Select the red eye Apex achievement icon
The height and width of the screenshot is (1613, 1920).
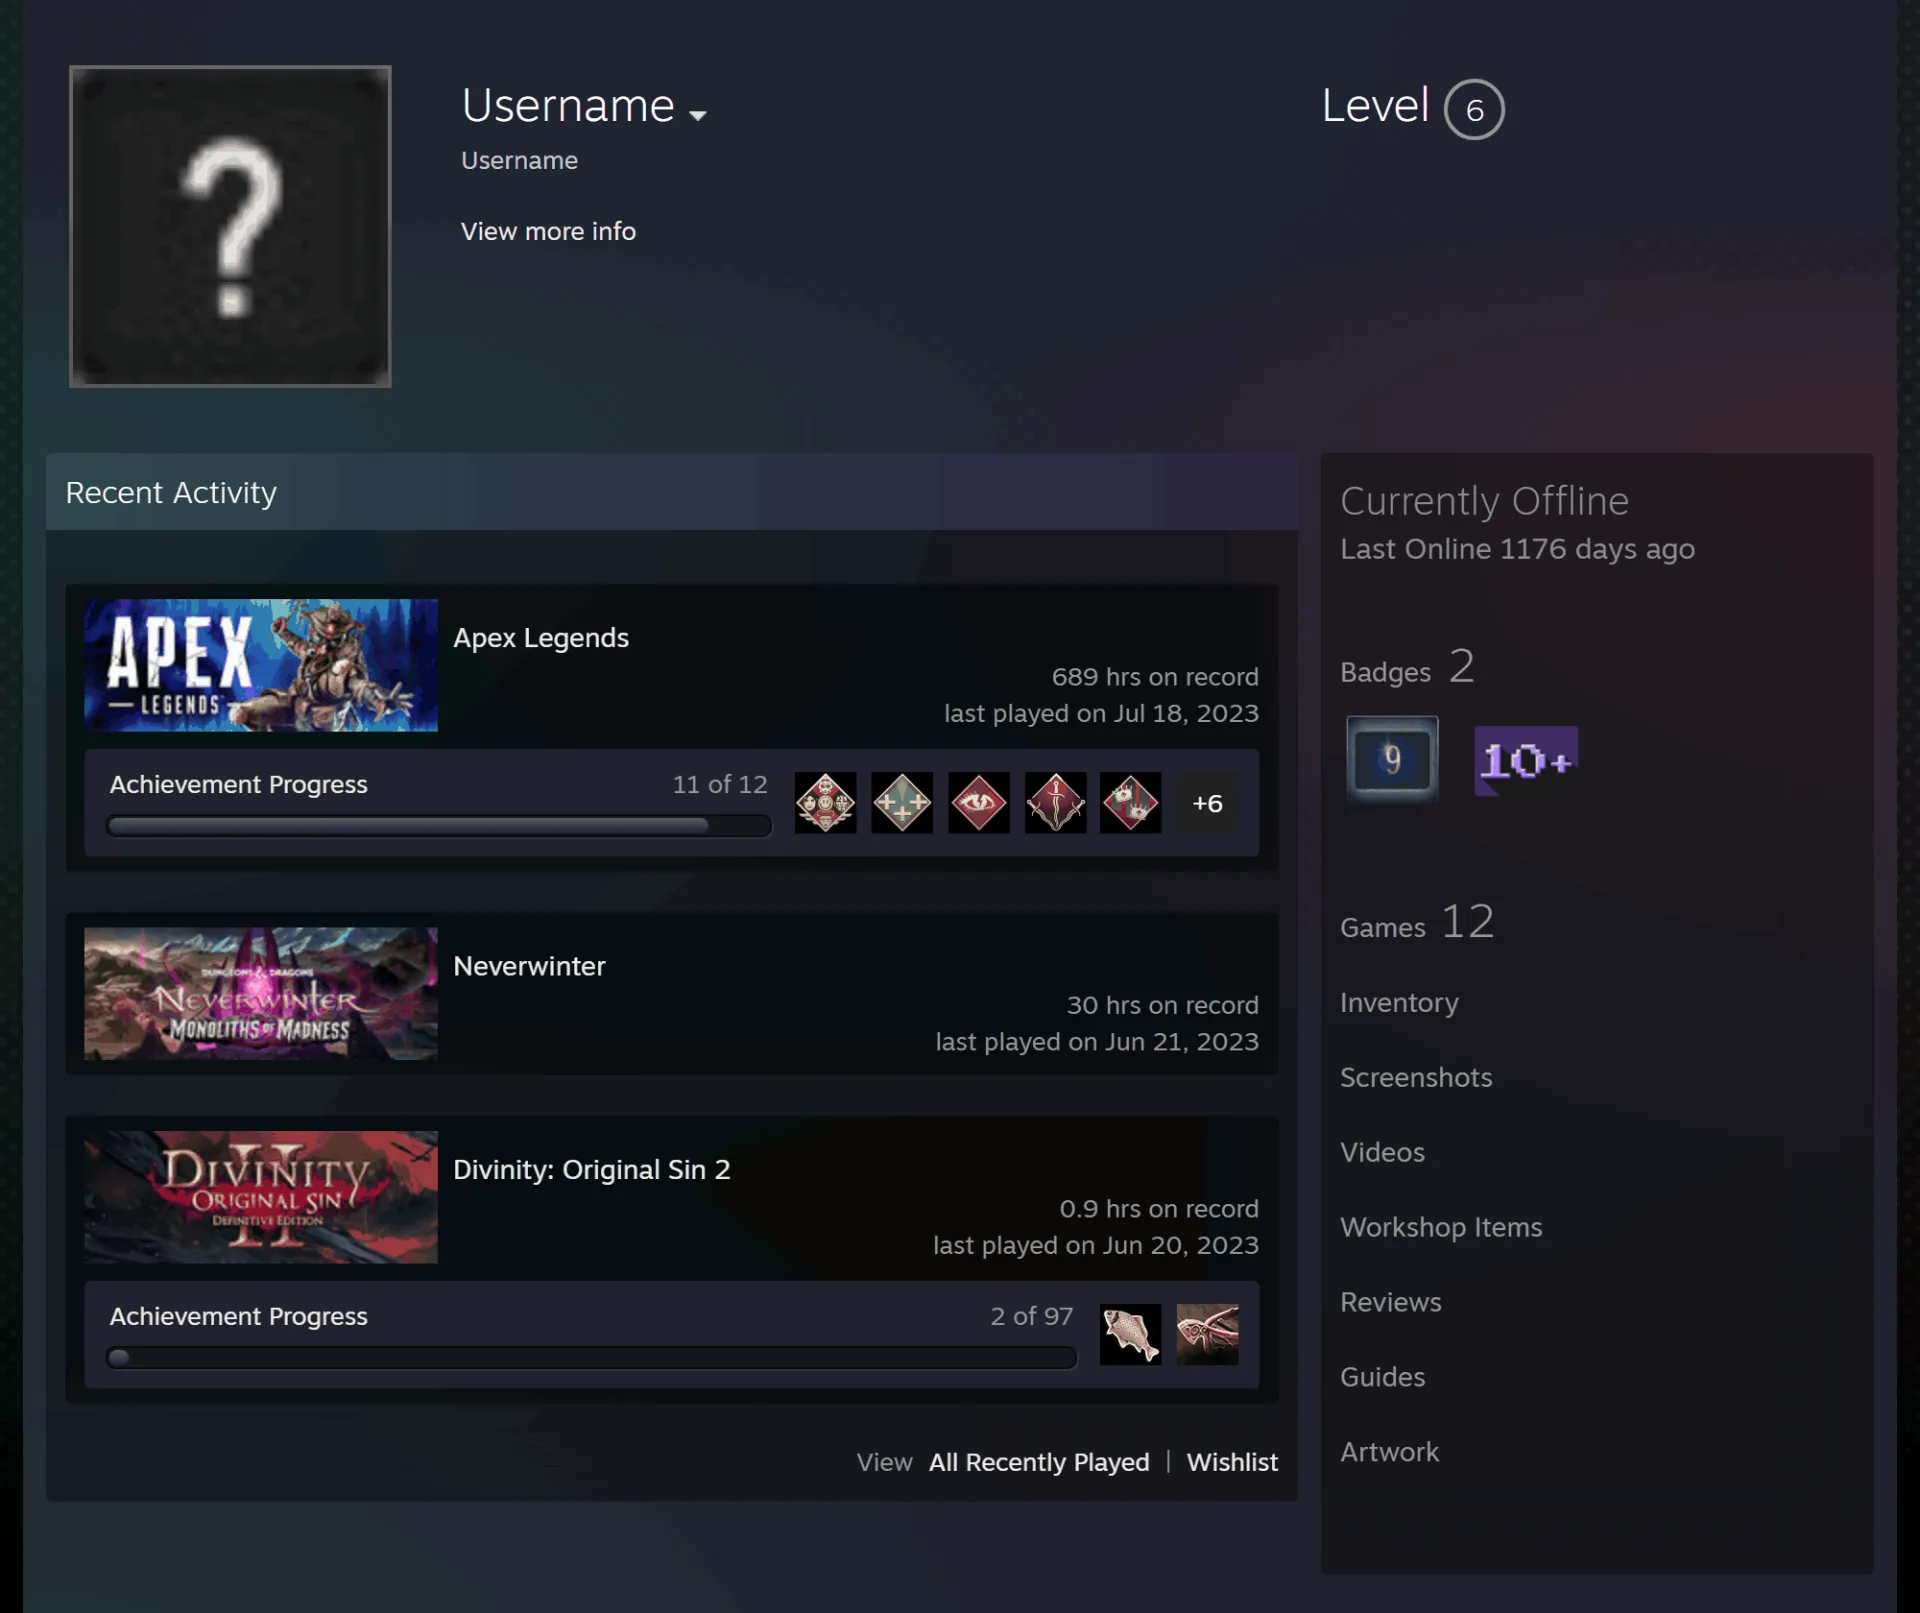pyautogui.click(x=979, y=802)
